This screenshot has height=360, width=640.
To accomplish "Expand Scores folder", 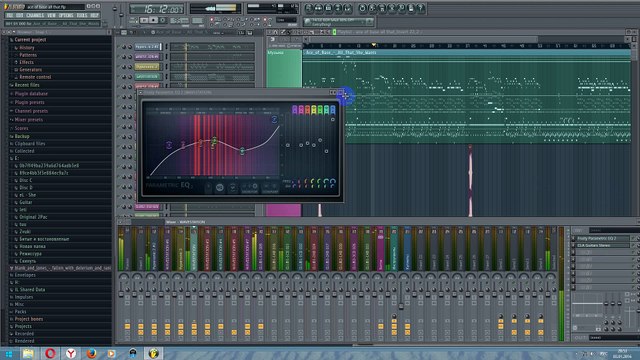I will (x=21, y=129).
